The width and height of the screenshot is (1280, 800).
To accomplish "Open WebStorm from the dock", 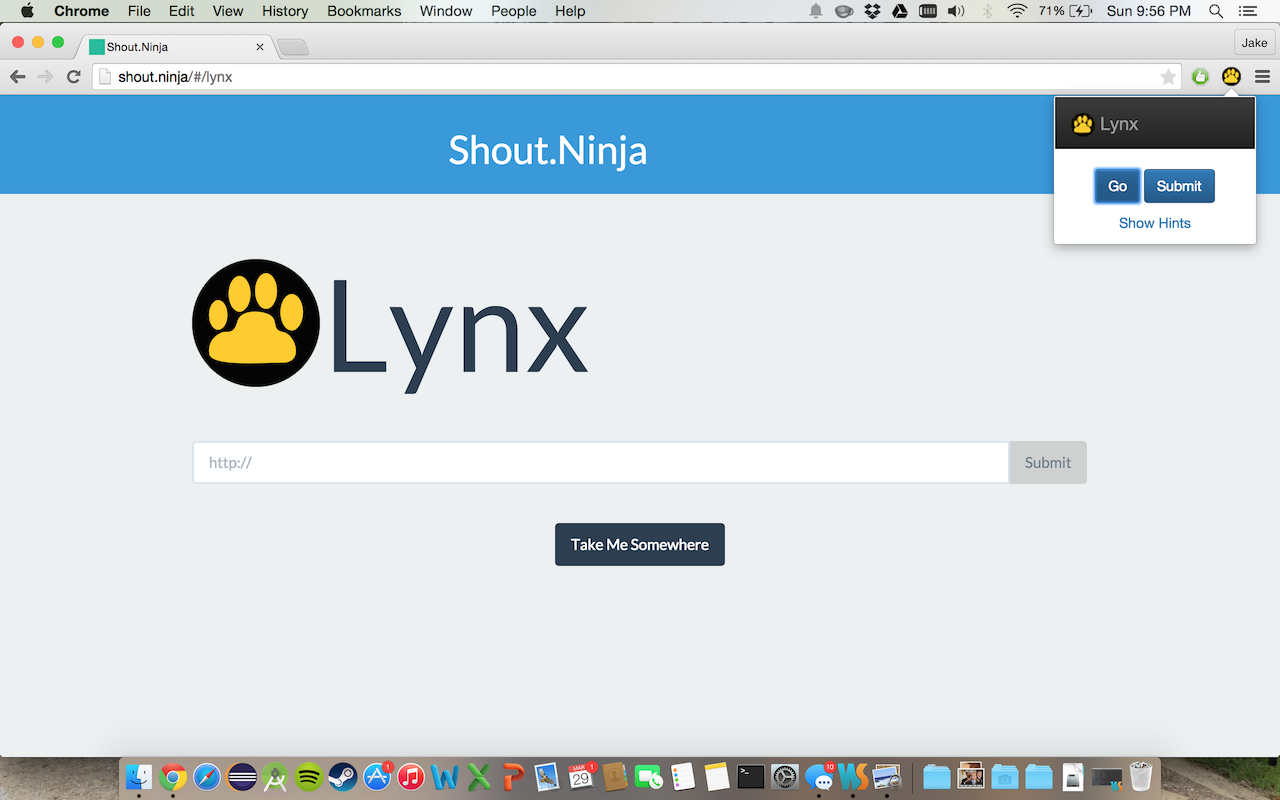I will [854, 776].
